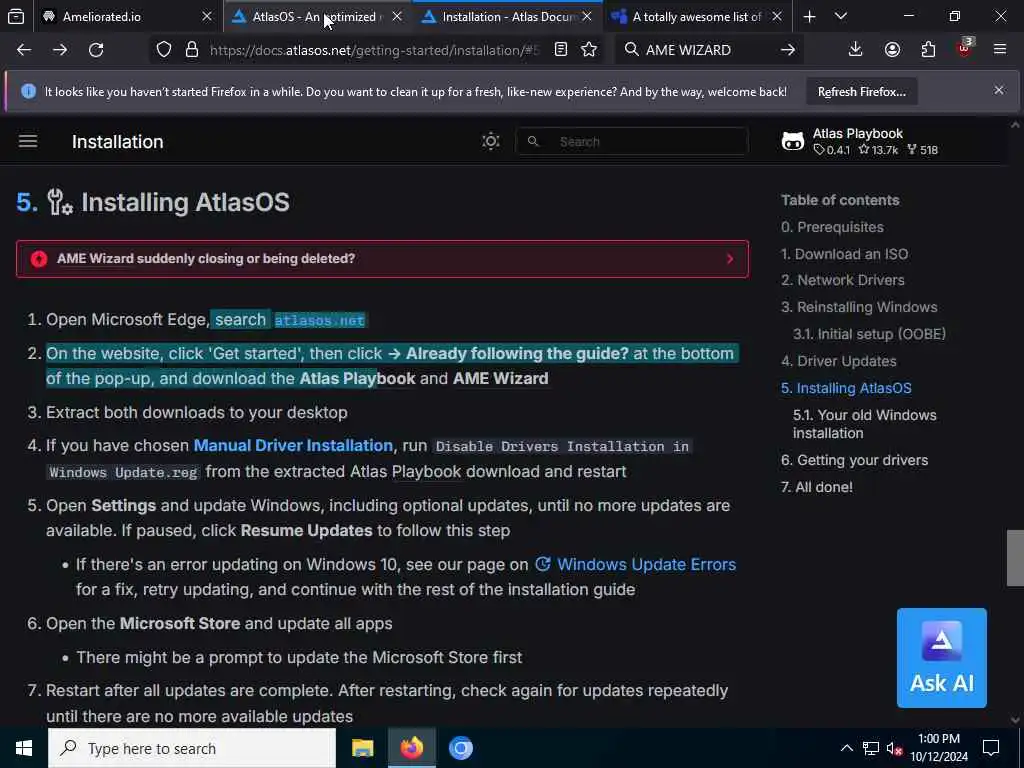Click the 5. Installing AtlasOS heading
The width and height of the screenshot is (1024, 768).
click(x=153, y=202)
